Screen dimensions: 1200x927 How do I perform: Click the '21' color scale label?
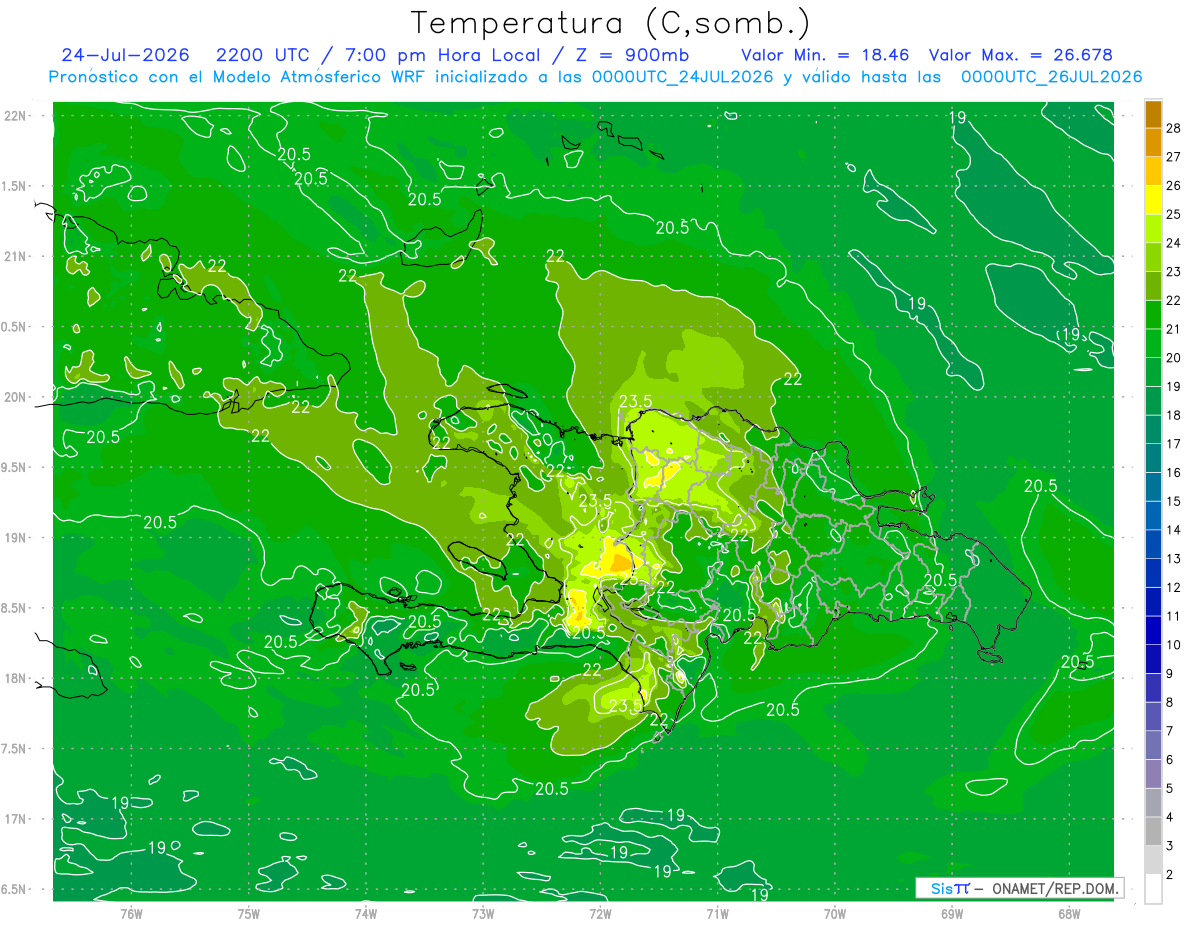[1174, 329]
